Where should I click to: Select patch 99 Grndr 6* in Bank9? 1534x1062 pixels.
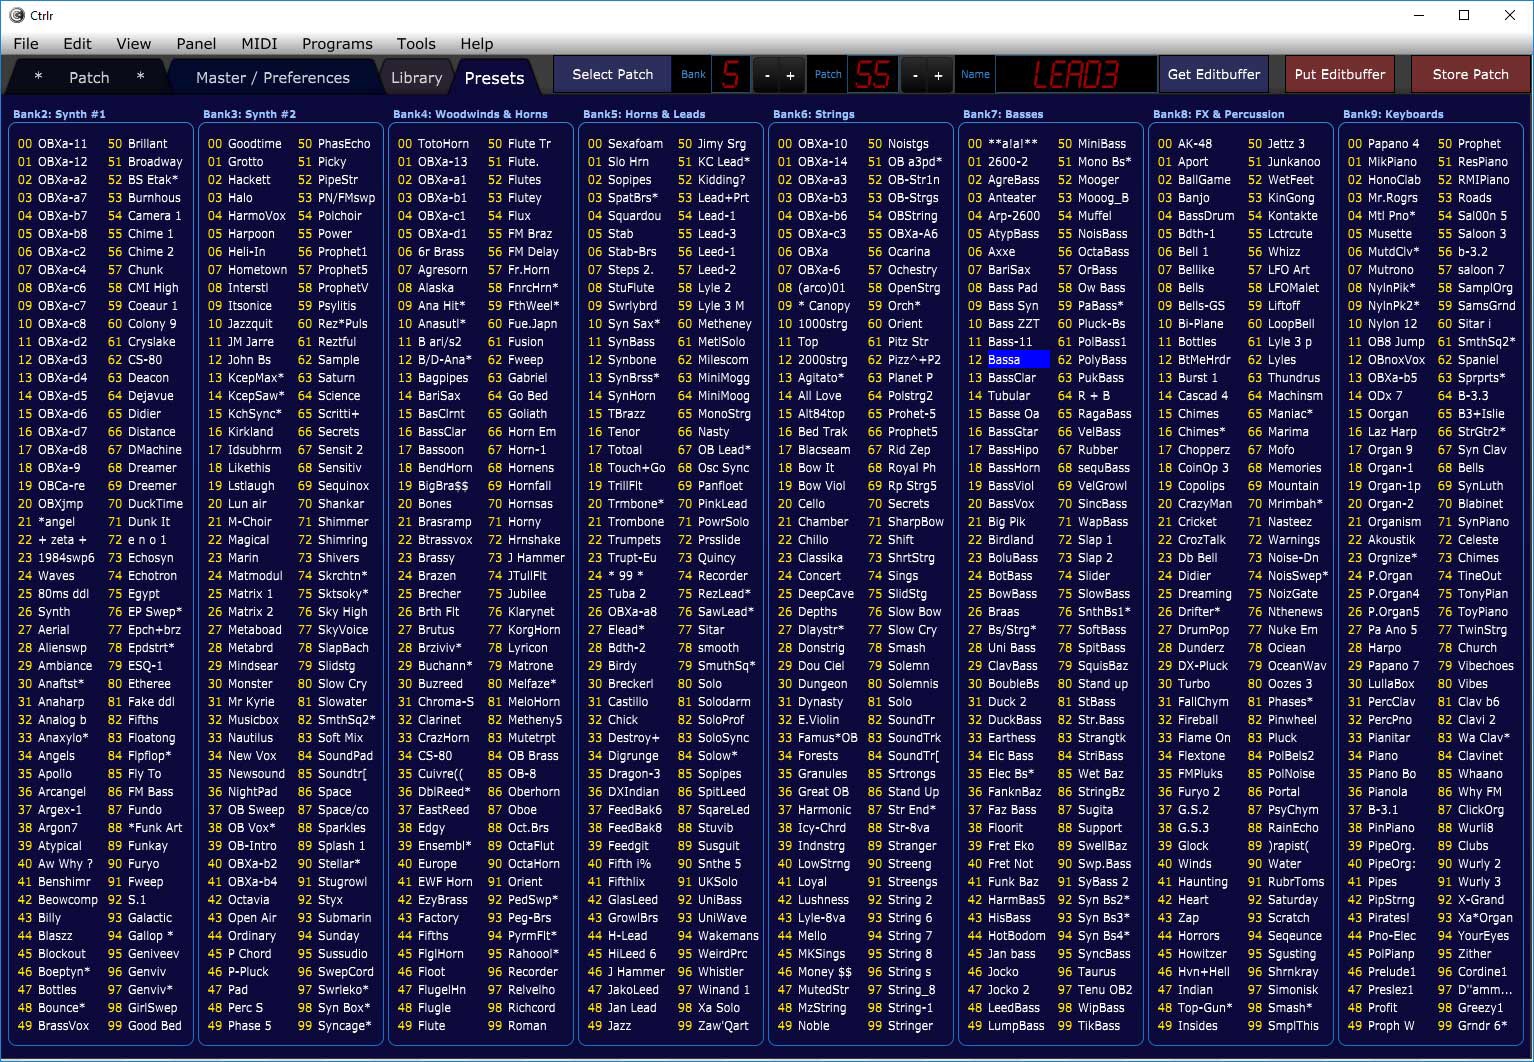point(1472,1026)
